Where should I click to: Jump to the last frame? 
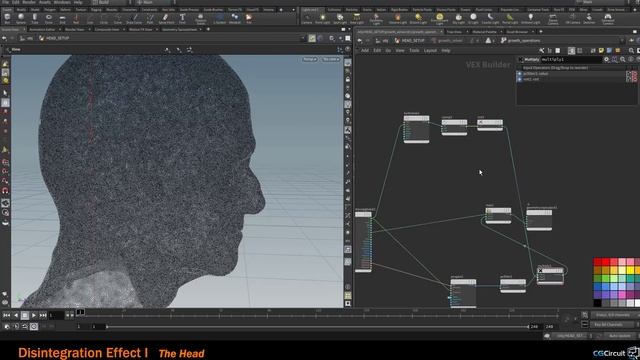pyautogui.click(x=43, y=315)
